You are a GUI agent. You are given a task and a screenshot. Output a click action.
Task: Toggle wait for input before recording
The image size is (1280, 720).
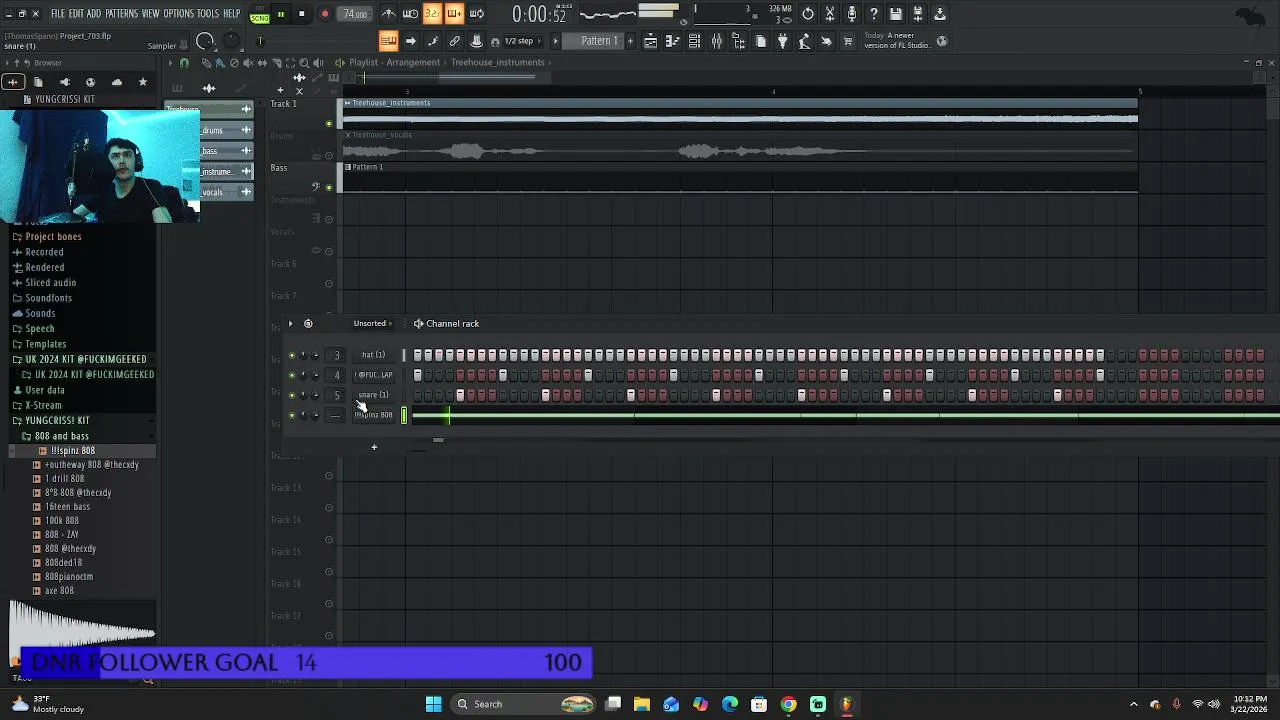[x=411, y=14]
